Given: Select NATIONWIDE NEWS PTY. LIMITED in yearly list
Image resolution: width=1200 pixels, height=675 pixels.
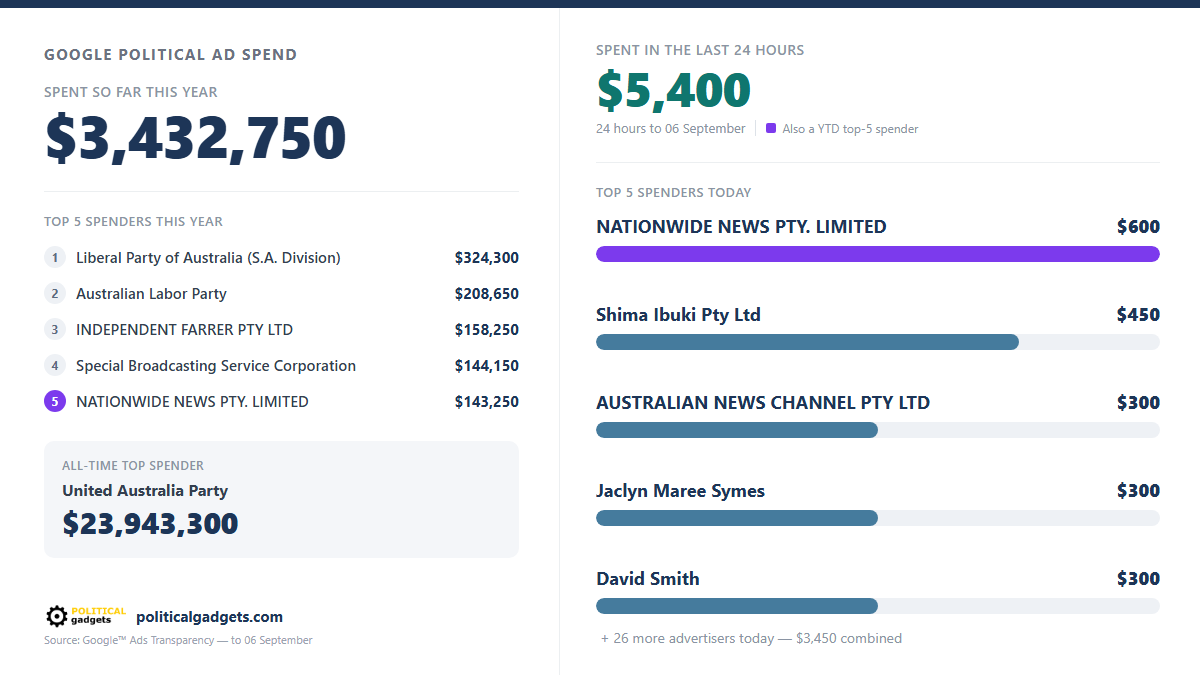Looking at the screenshot, I should (x=192, y=402).
